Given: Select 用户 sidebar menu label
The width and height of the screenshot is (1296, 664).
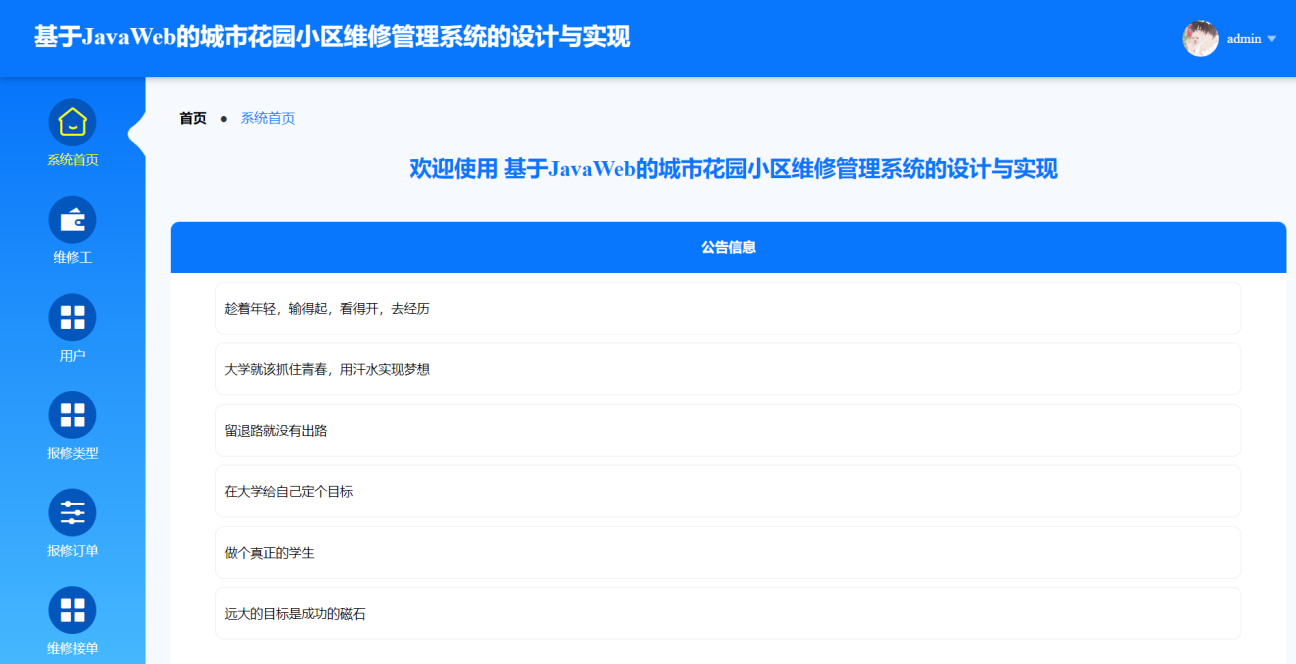Looking at the screenshot, I should point(73,356).
